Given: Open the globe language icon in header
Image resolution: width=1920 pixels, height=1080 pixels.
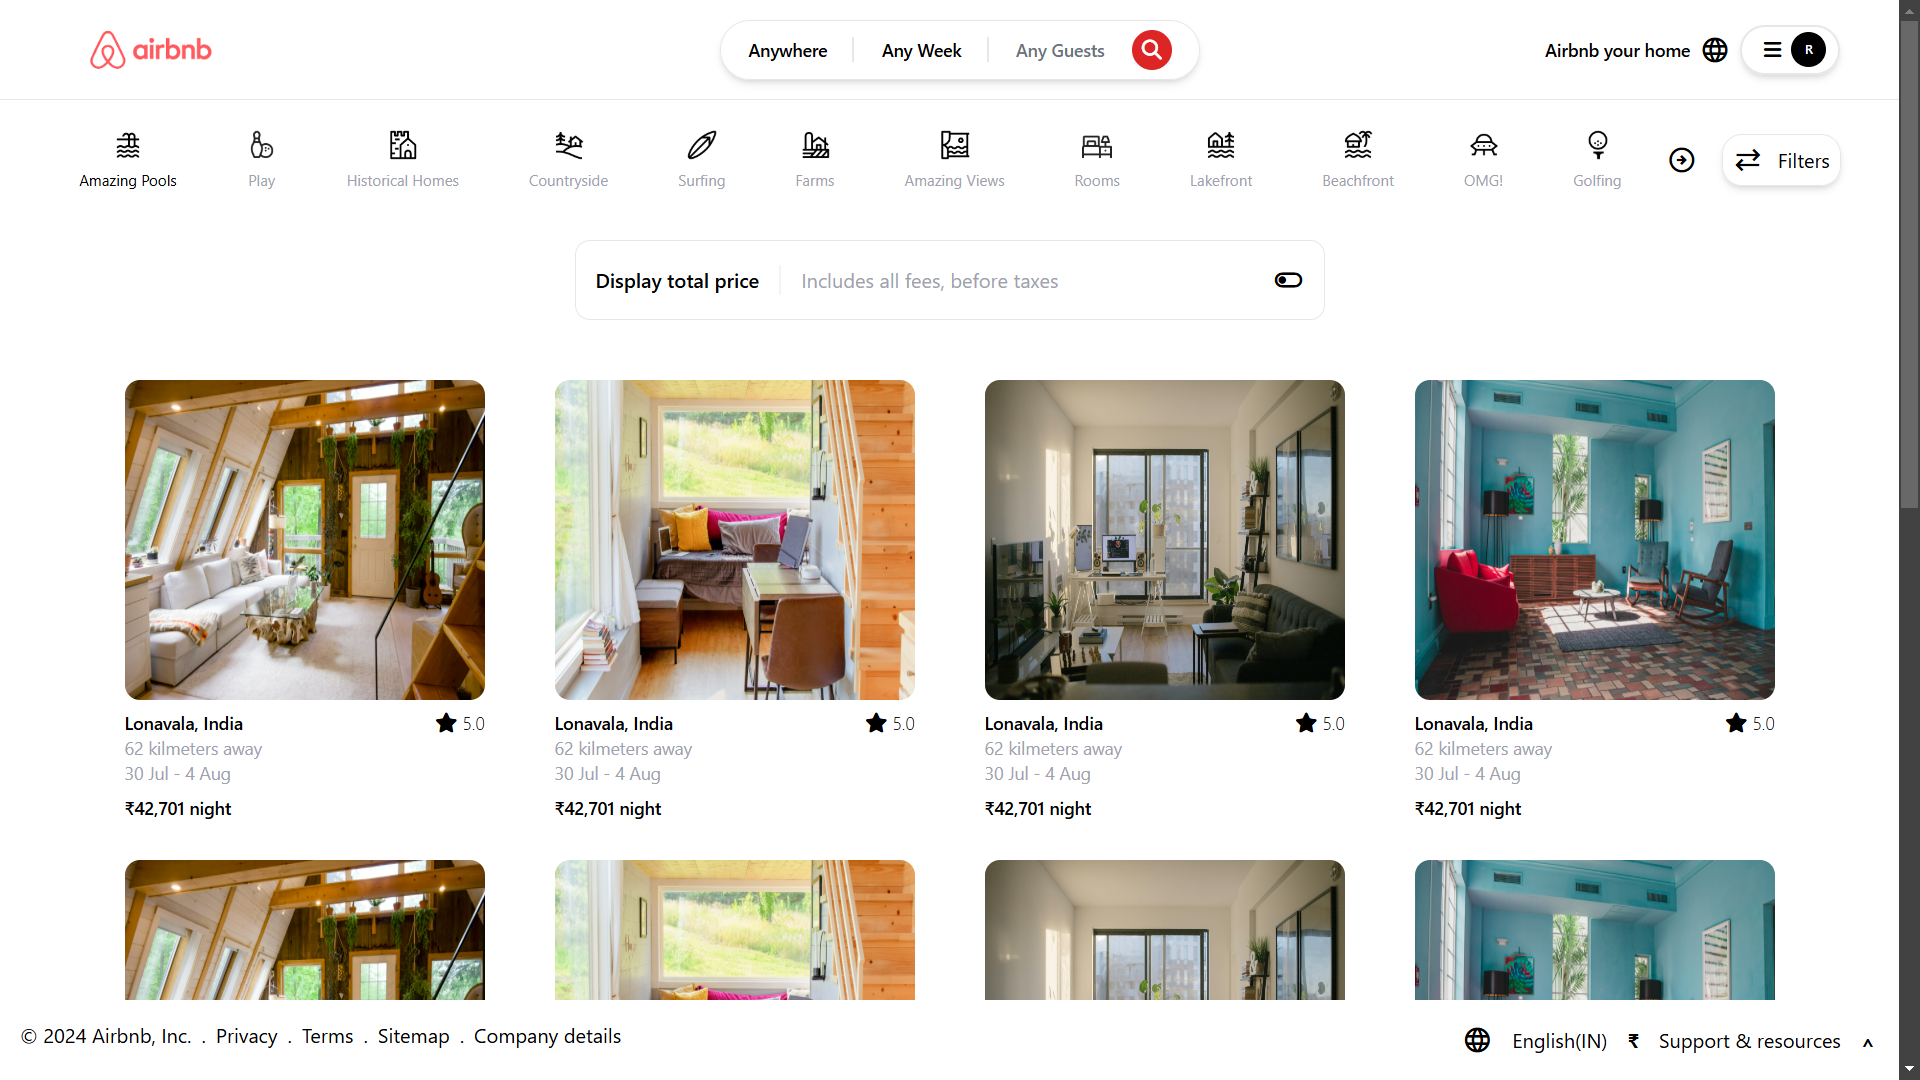Looking at the screenshot, I should [1715, 50].
